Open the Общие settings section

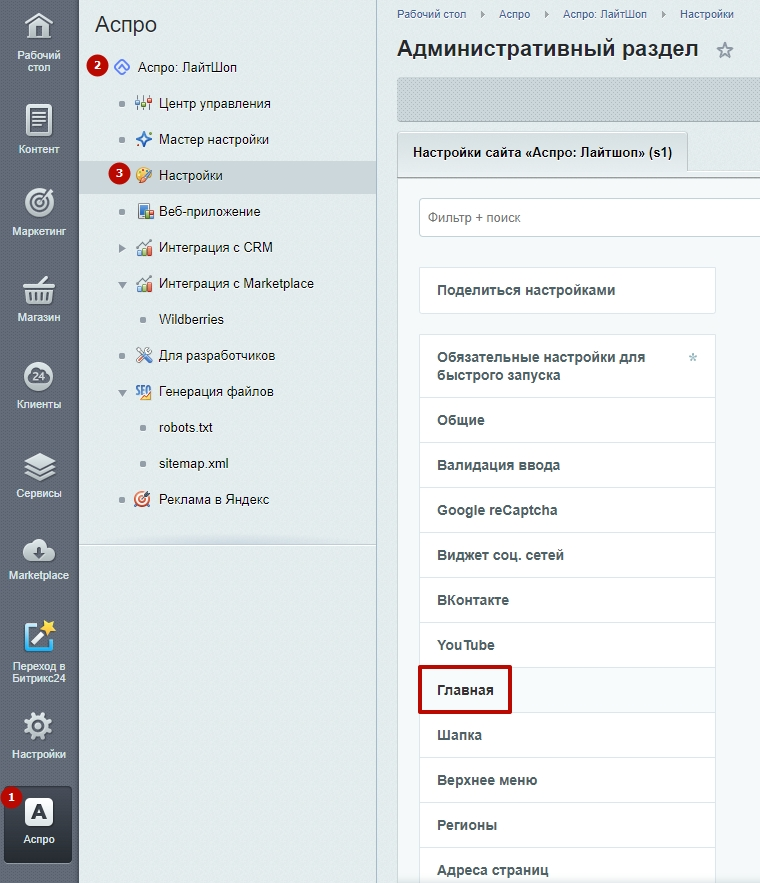pos(567,420)
